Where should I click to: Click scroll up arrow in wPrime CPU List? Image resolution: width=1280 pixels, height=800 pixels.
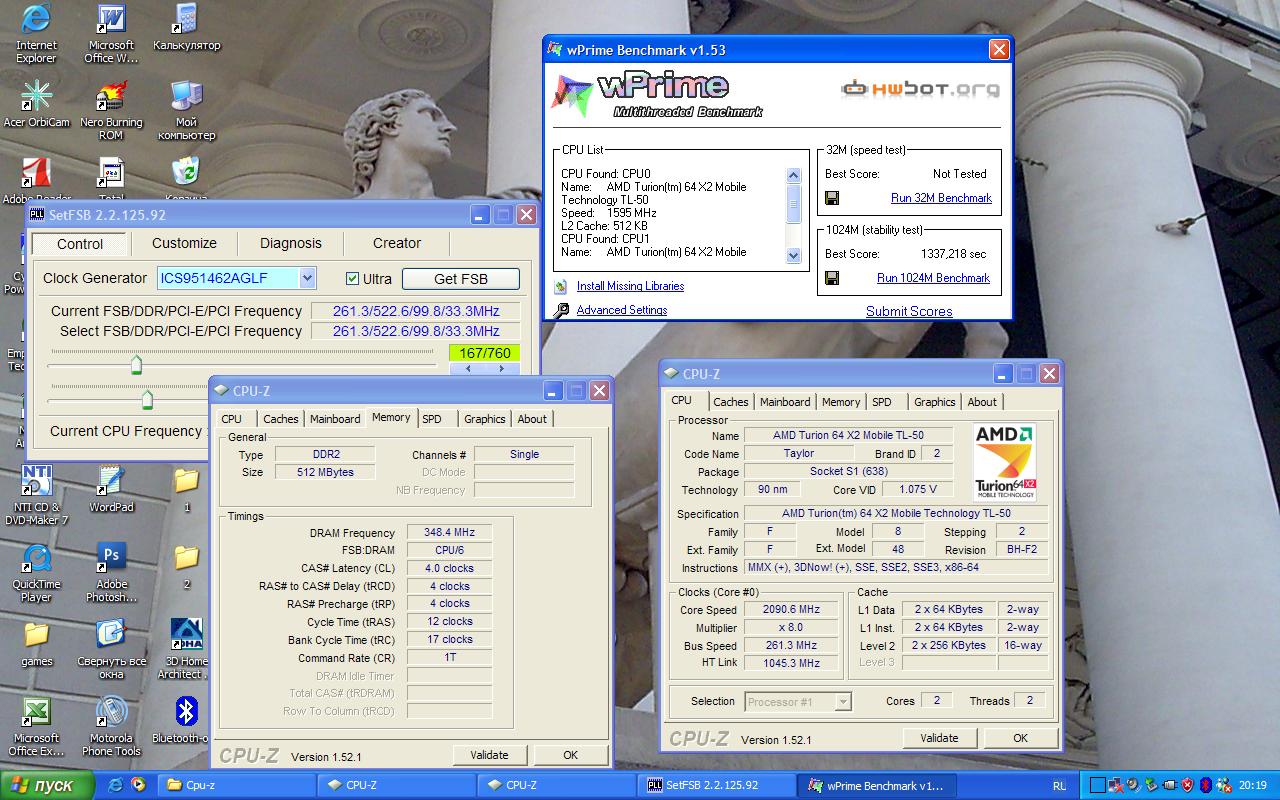794,175
